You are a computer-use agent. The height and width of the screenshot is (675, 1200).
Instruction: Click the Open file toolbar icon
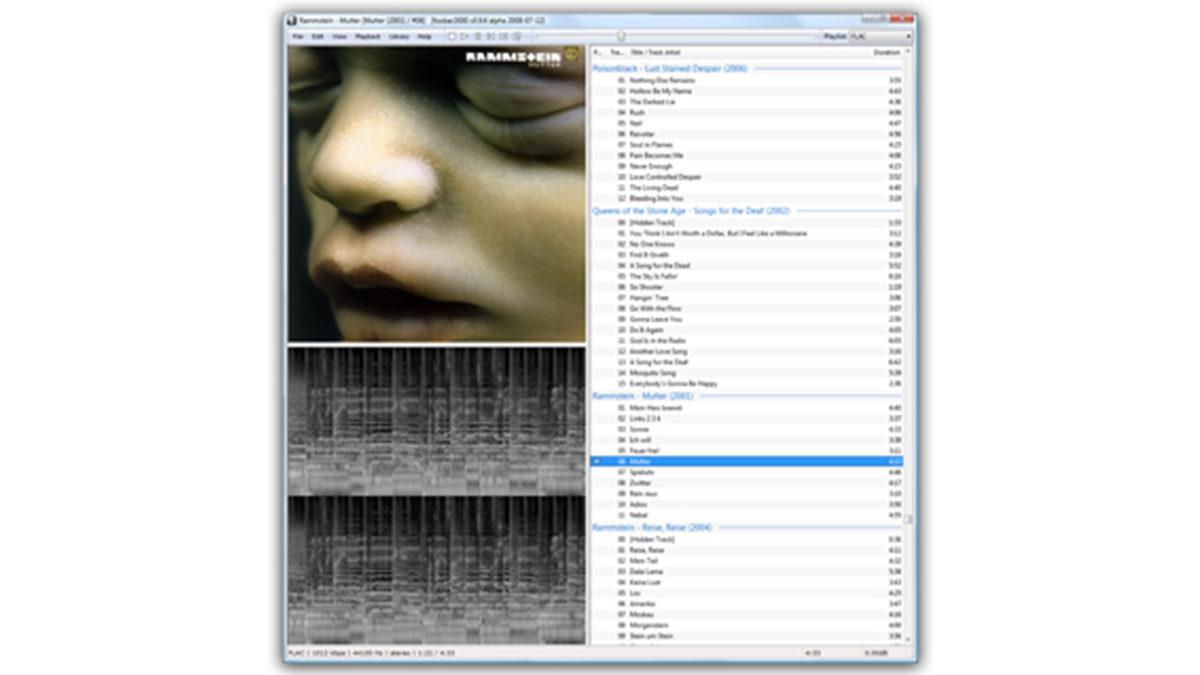pyautogui.click(x=451, y=36)
